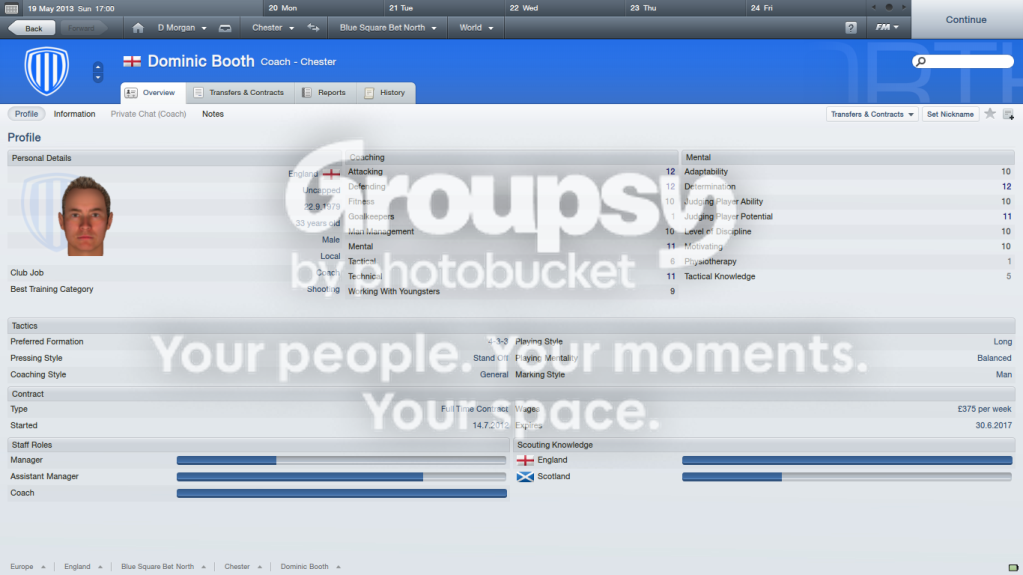Viewport: 1023px width, 575px height.
Task: Click the add note icon beside star
Action: pos(1009,114)
